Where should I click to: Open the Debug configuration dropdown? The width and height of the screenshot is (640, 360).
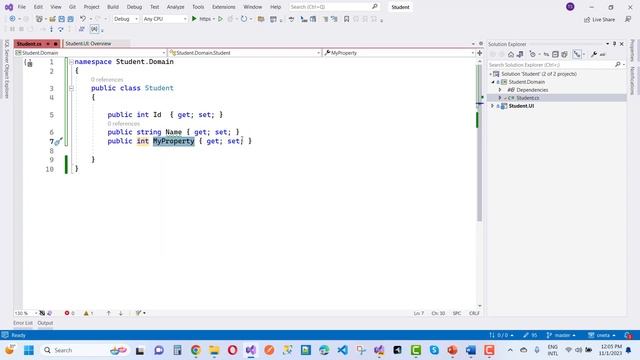[125, 19]
